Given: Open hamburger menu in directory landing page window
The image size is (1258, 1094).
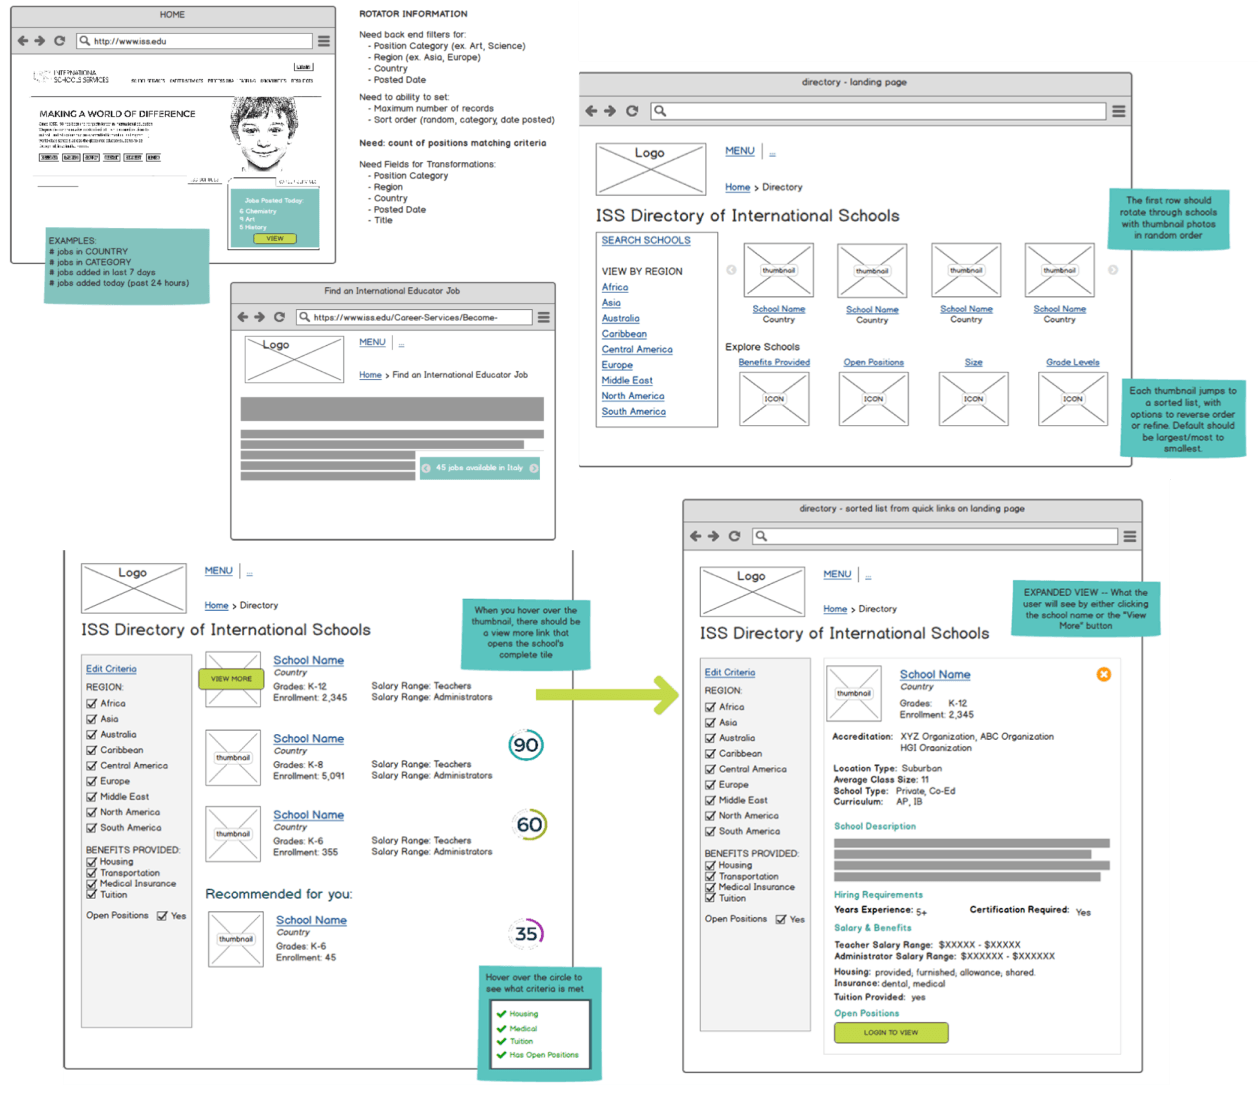Looking at the screenshot, I should click(x=1119, y=111).
